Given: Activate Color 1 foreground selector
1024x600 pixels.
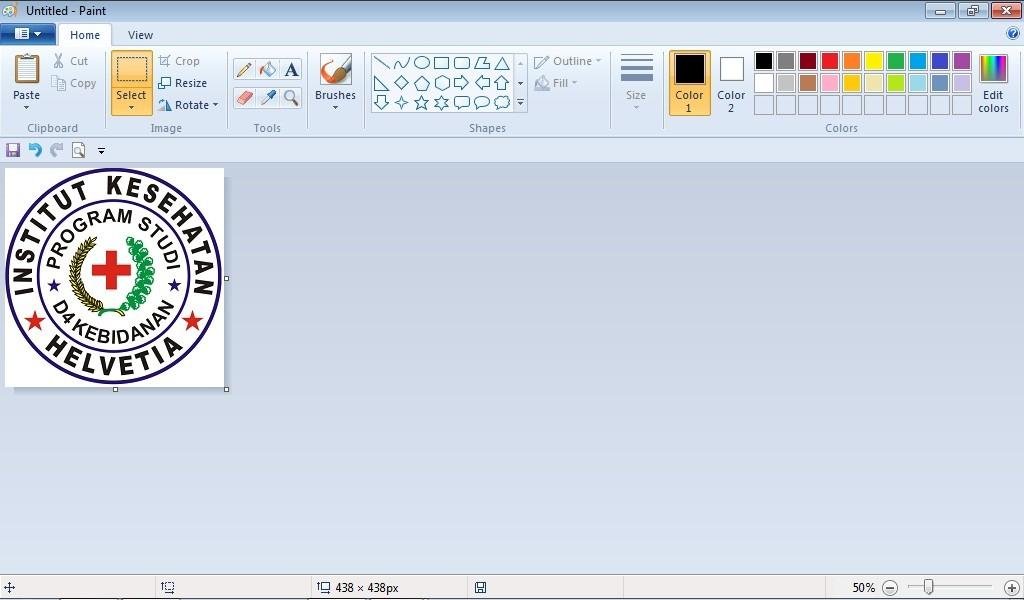Looking at the screenshot, I should (690, 84).
